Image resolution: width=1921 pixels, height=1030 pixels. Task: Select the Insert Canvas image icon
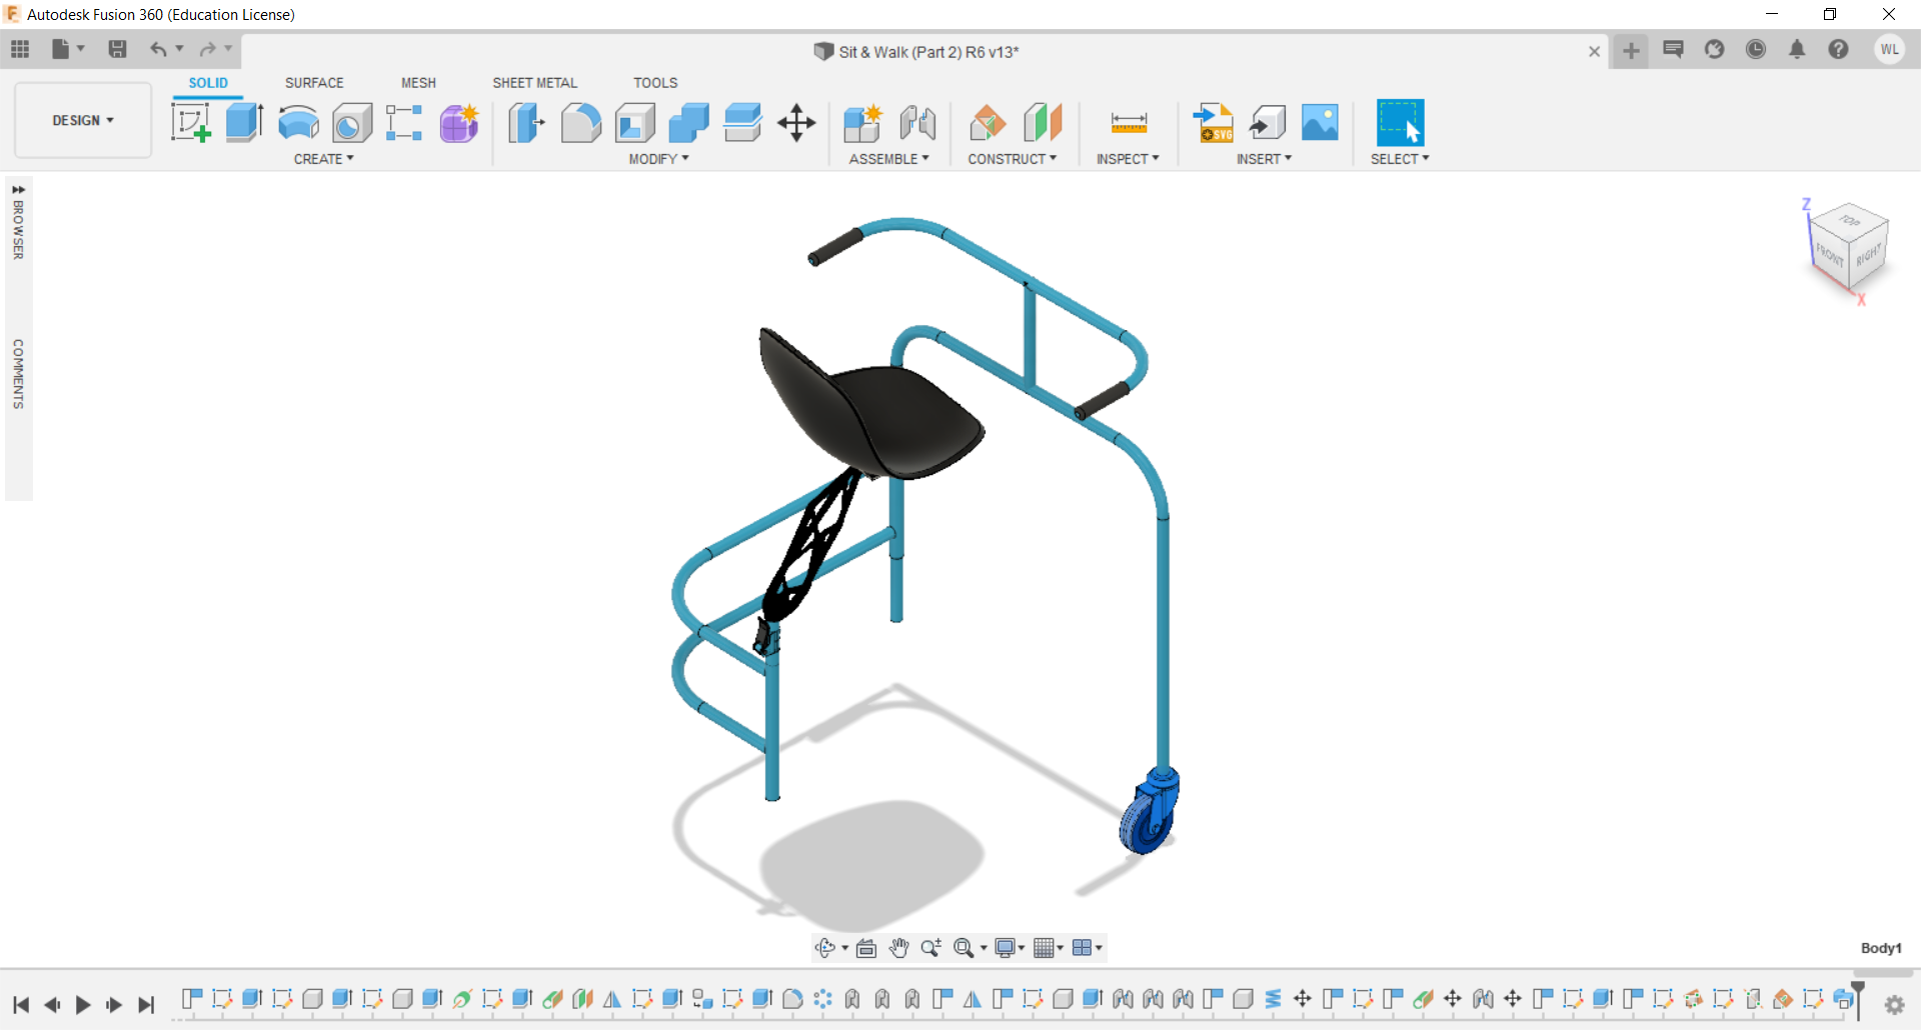pos(1319,122)
